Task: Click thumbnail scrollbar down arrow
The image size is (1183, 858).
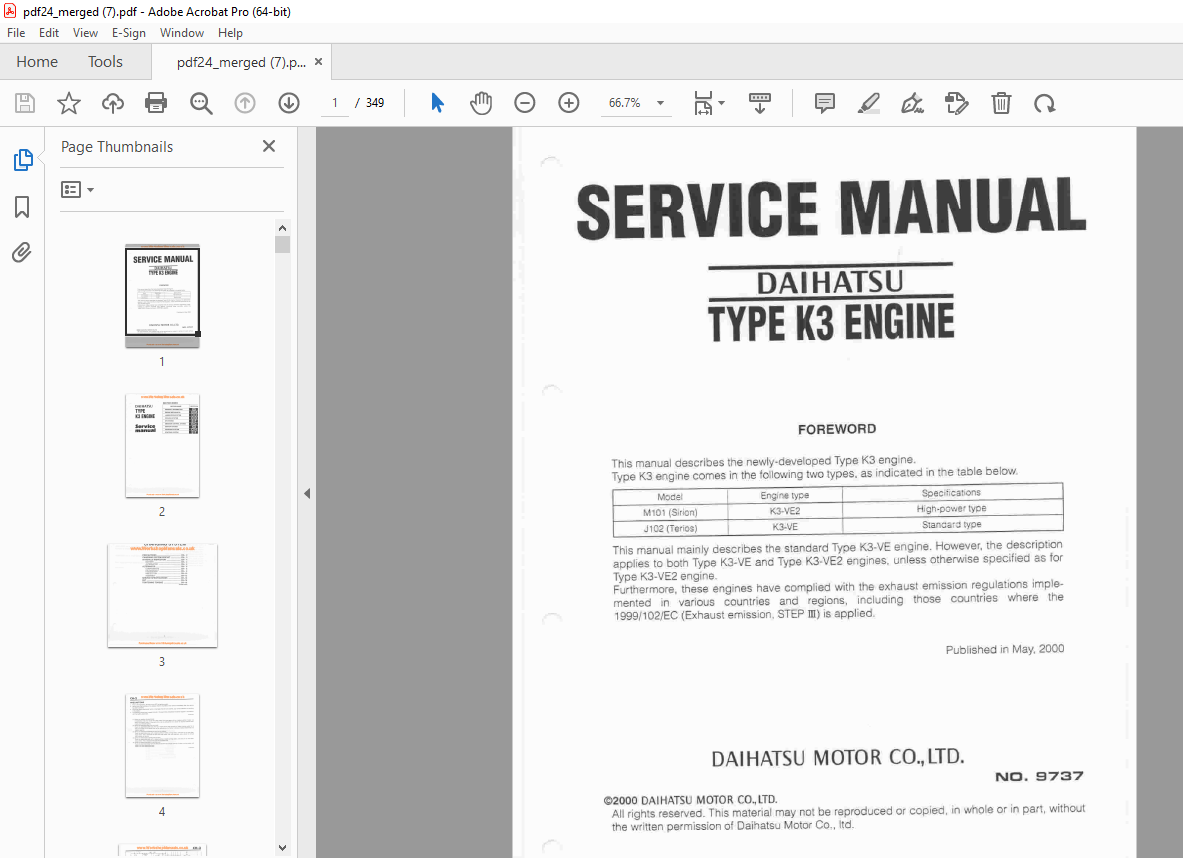Action: click(283, 847)
